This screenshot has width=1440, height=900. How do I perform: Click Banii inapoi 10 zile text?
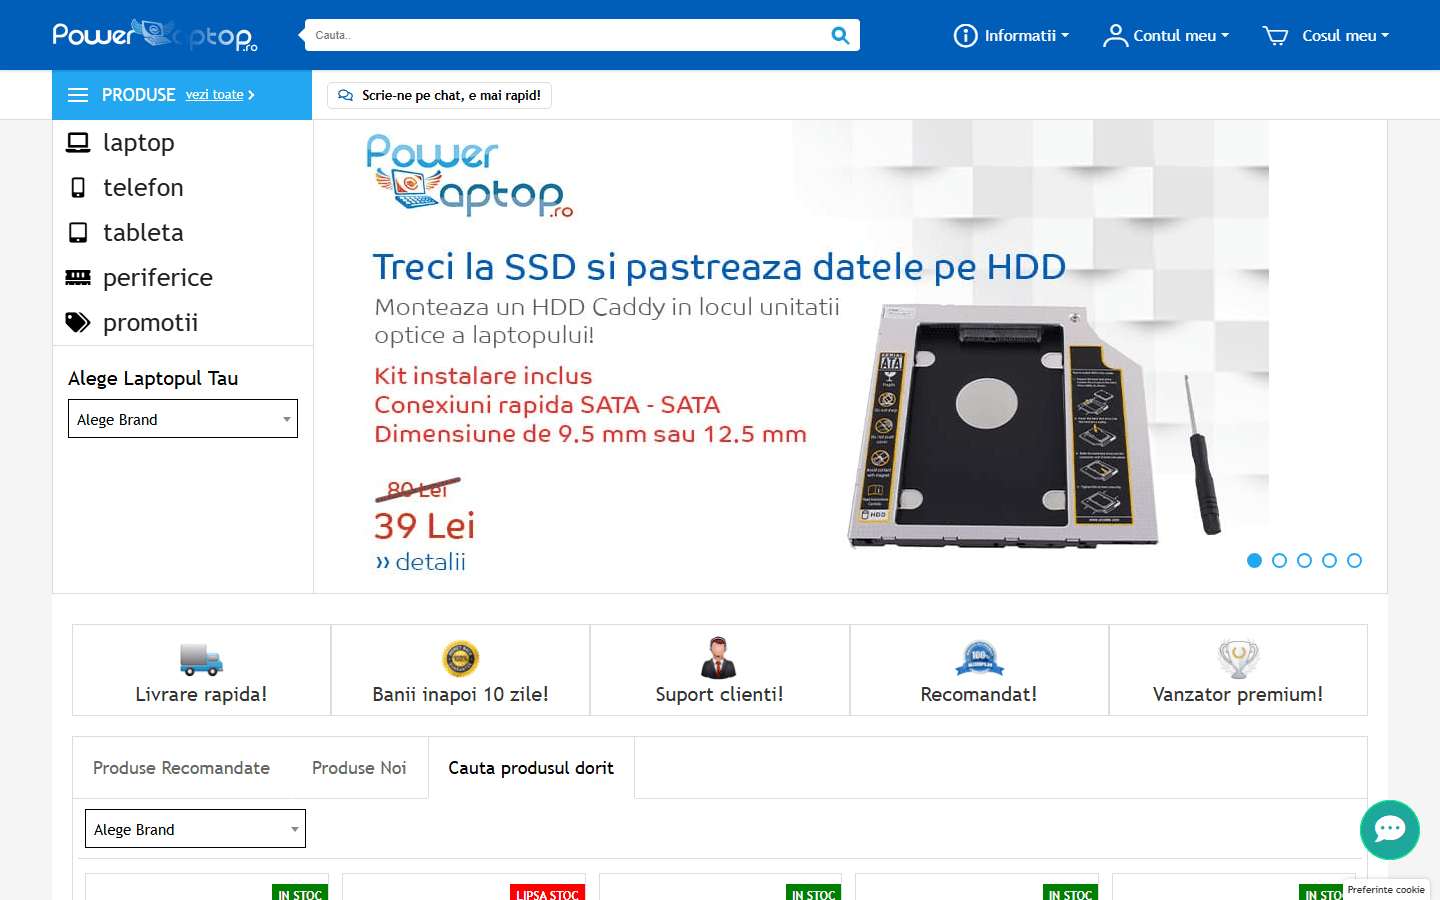[x=460, y=695]
